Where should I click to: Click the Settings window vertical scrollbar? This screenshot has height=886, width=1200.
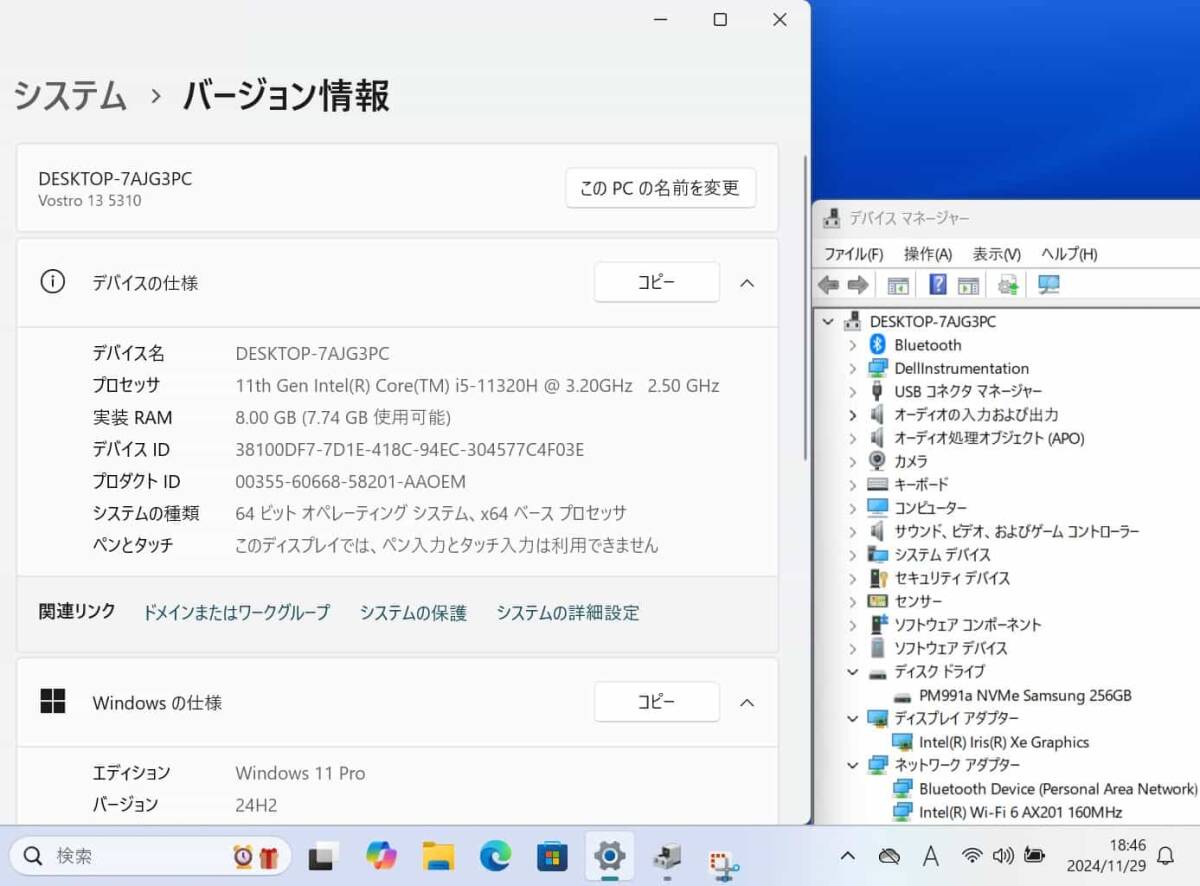pos(803,307)
